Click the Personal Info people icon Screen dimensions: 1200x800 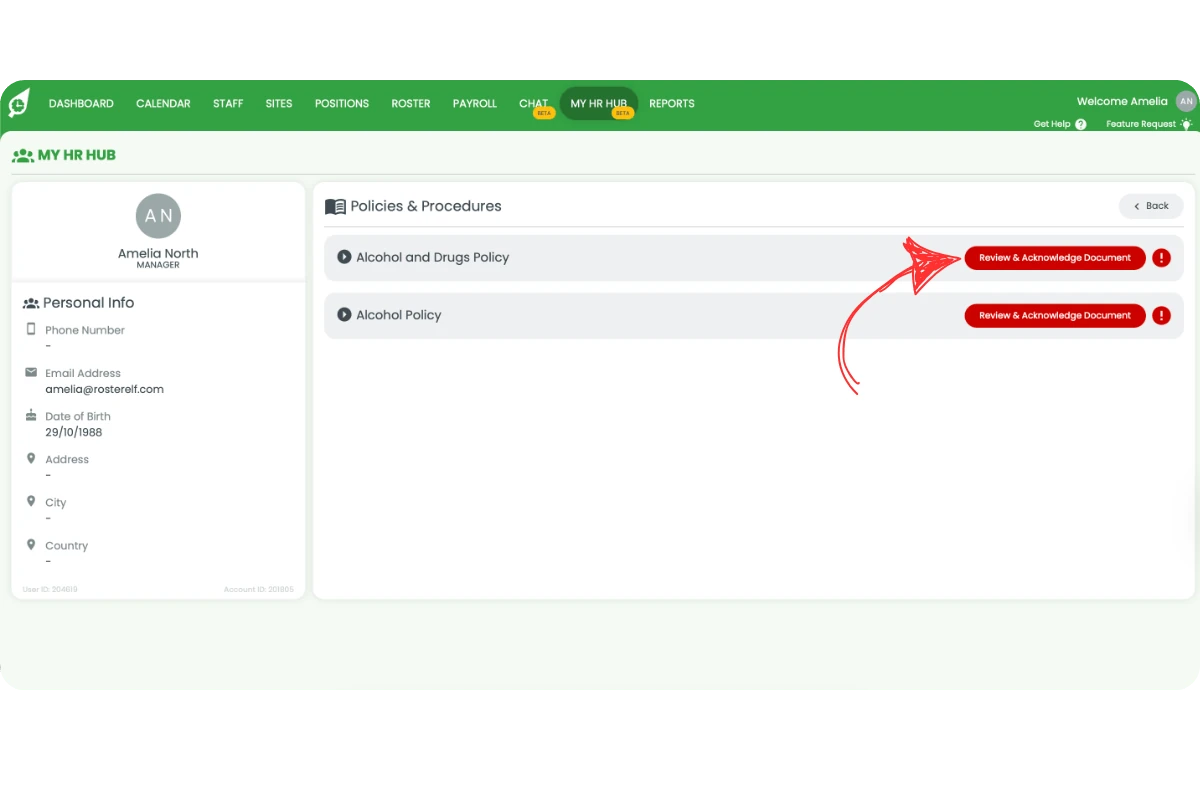point(31,303)
